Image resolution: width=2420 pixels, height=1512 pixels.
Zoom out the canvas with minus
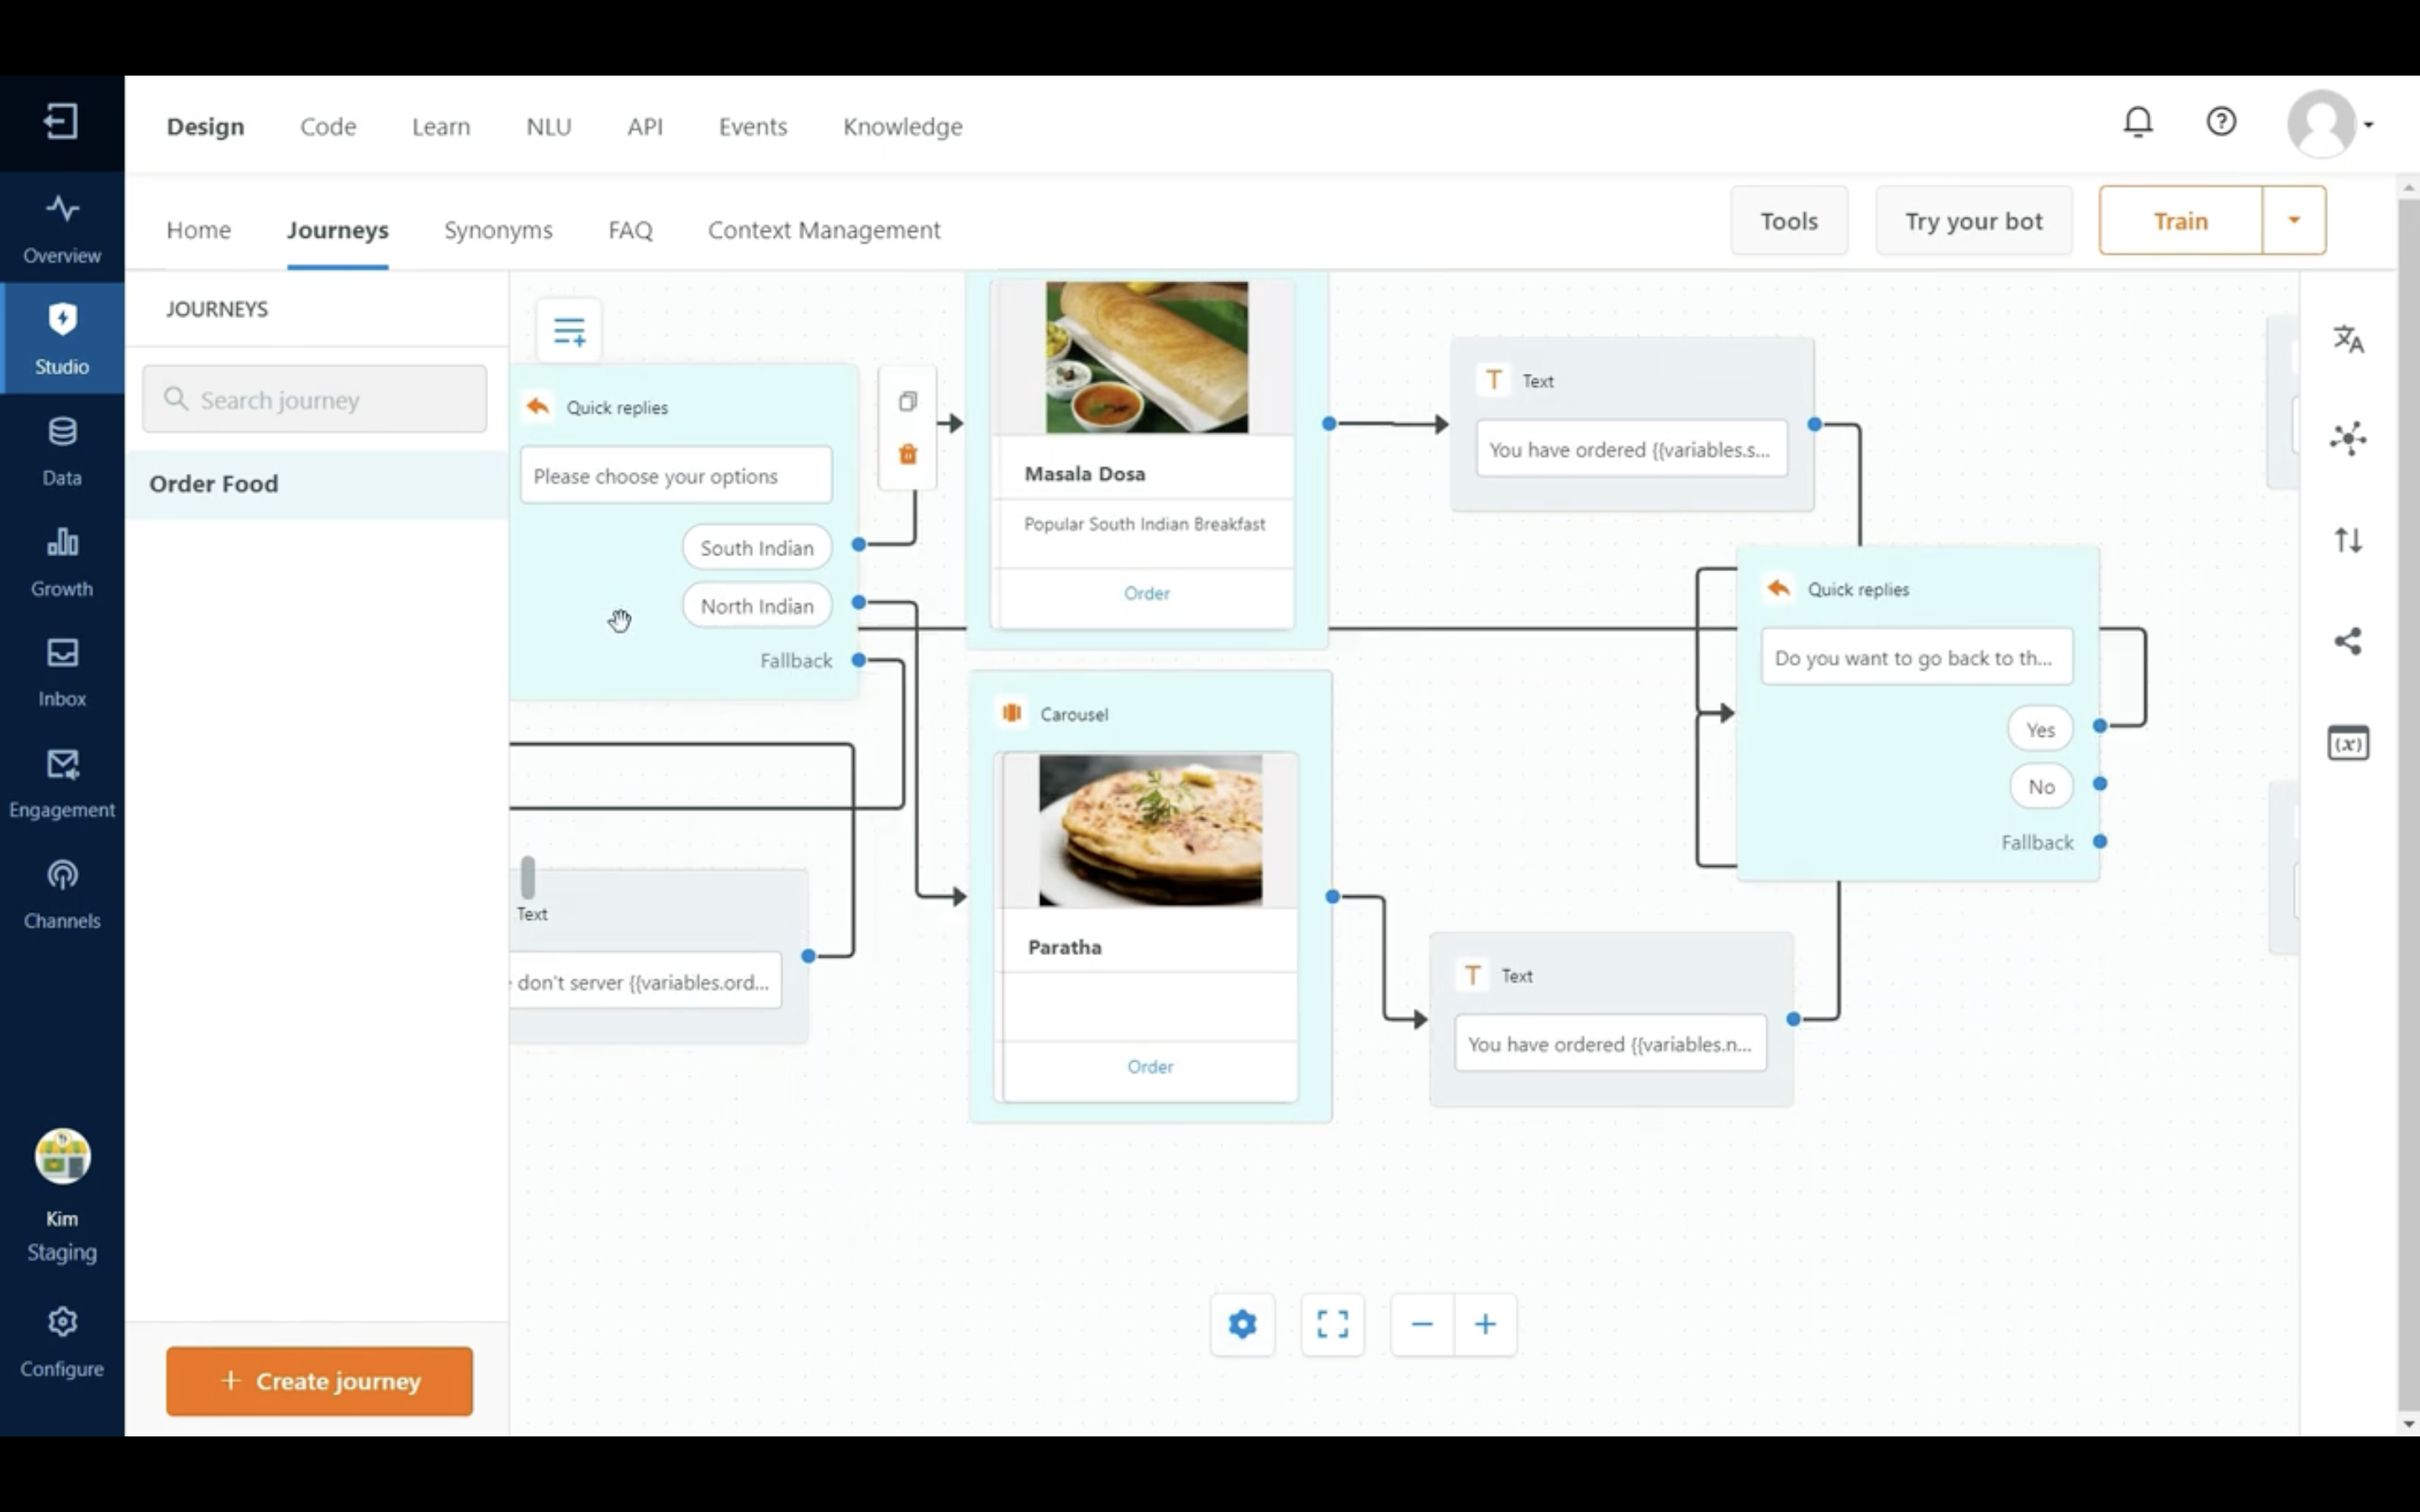pyautogui.click(x=1422, y=1325)
